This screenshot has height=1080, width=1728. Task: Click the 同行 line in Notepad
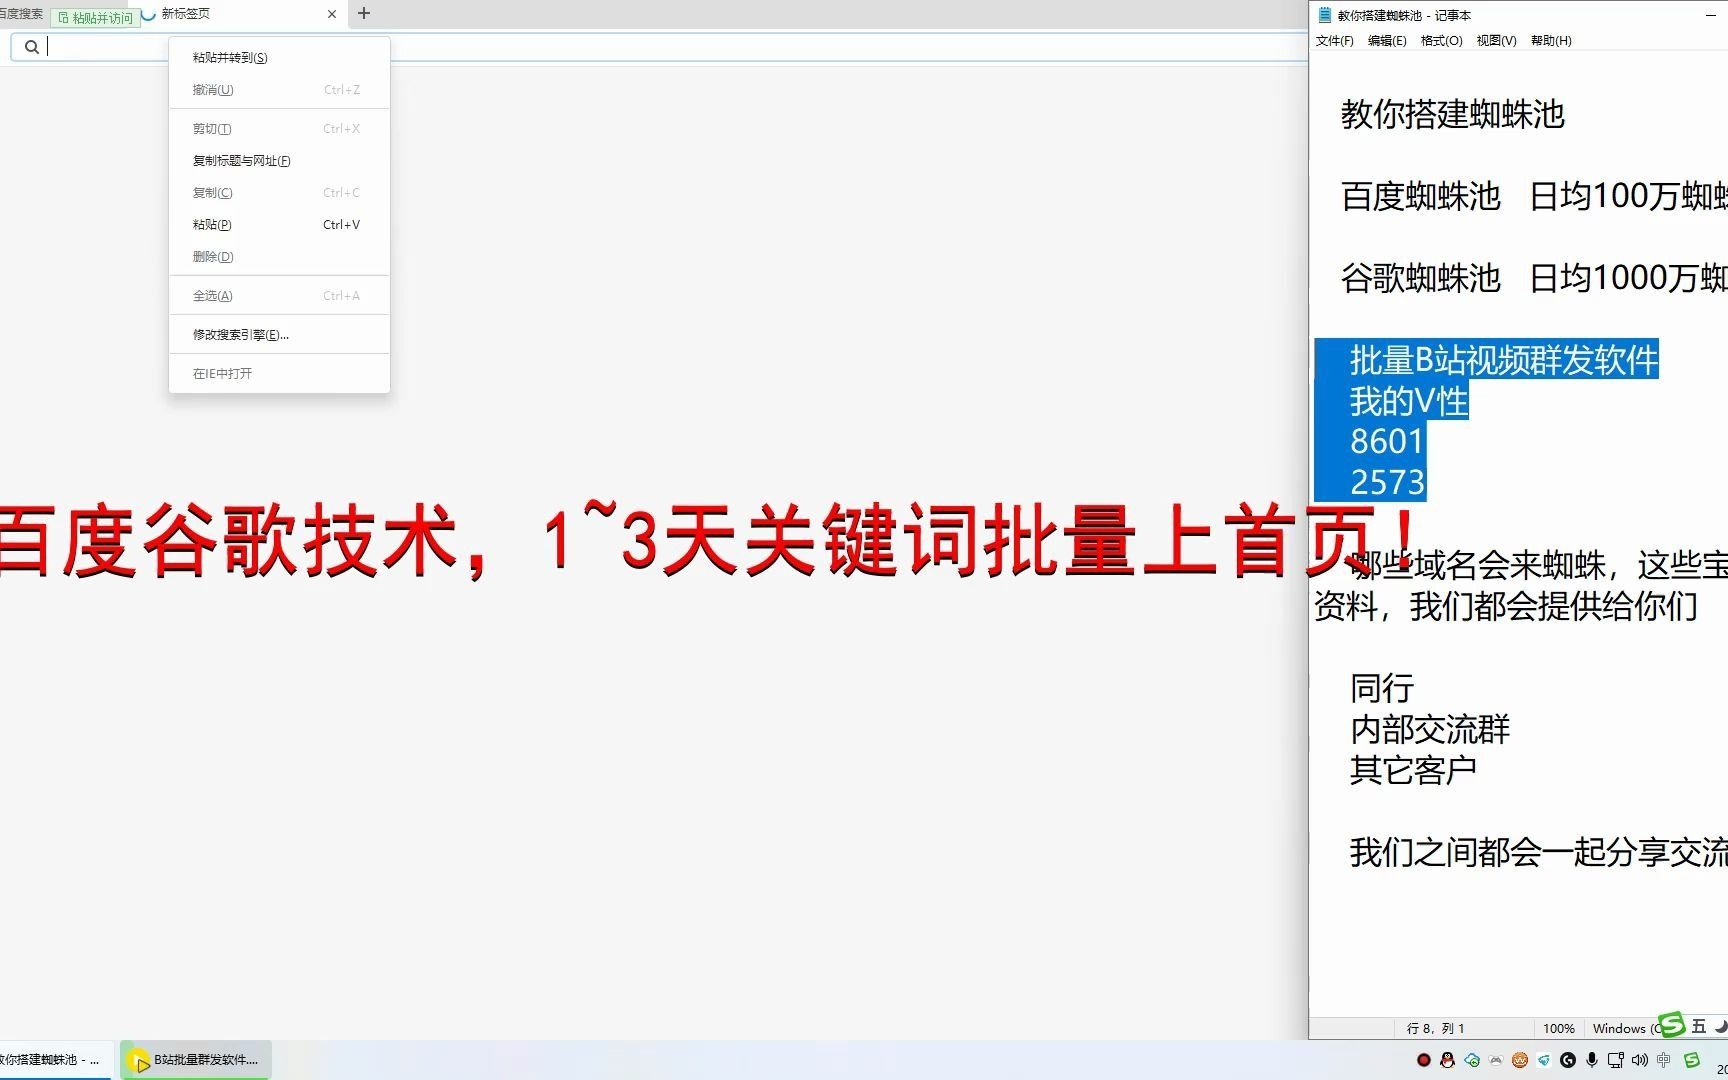pos(1382,688)
